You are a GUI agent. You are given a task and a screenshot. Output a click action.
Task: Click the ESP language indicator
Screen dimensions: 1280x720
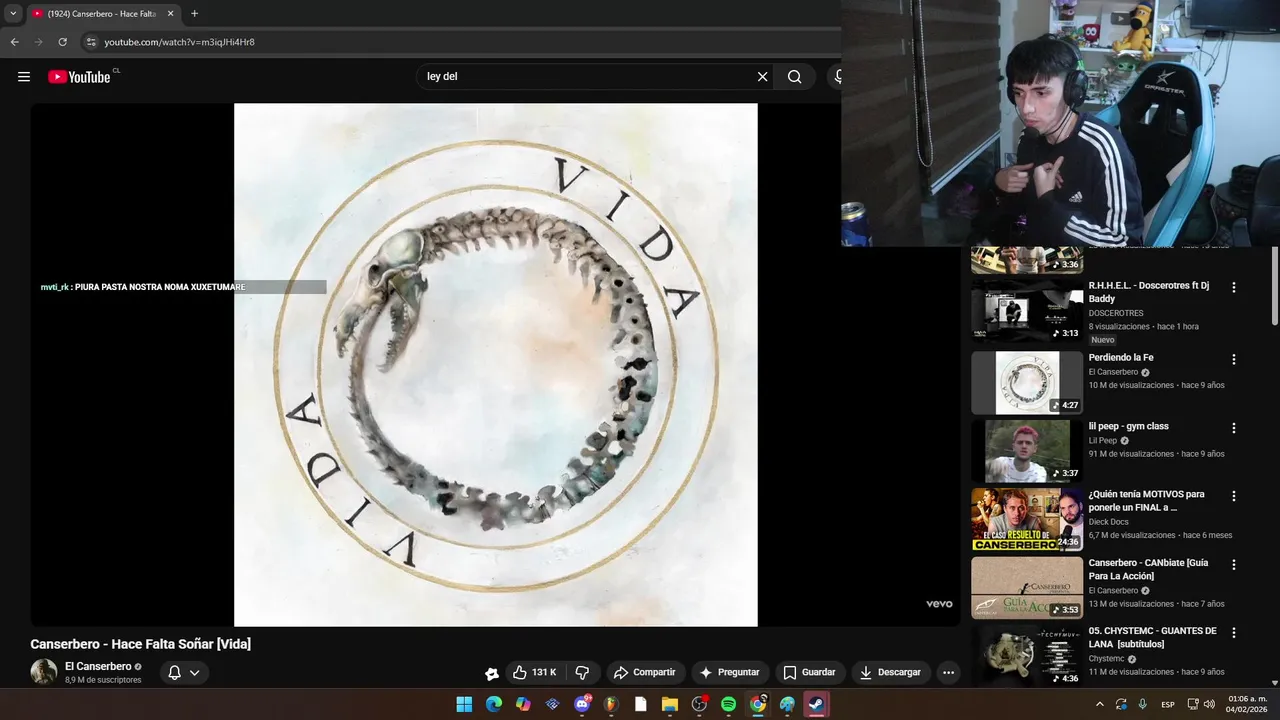tap(1168, 705)
